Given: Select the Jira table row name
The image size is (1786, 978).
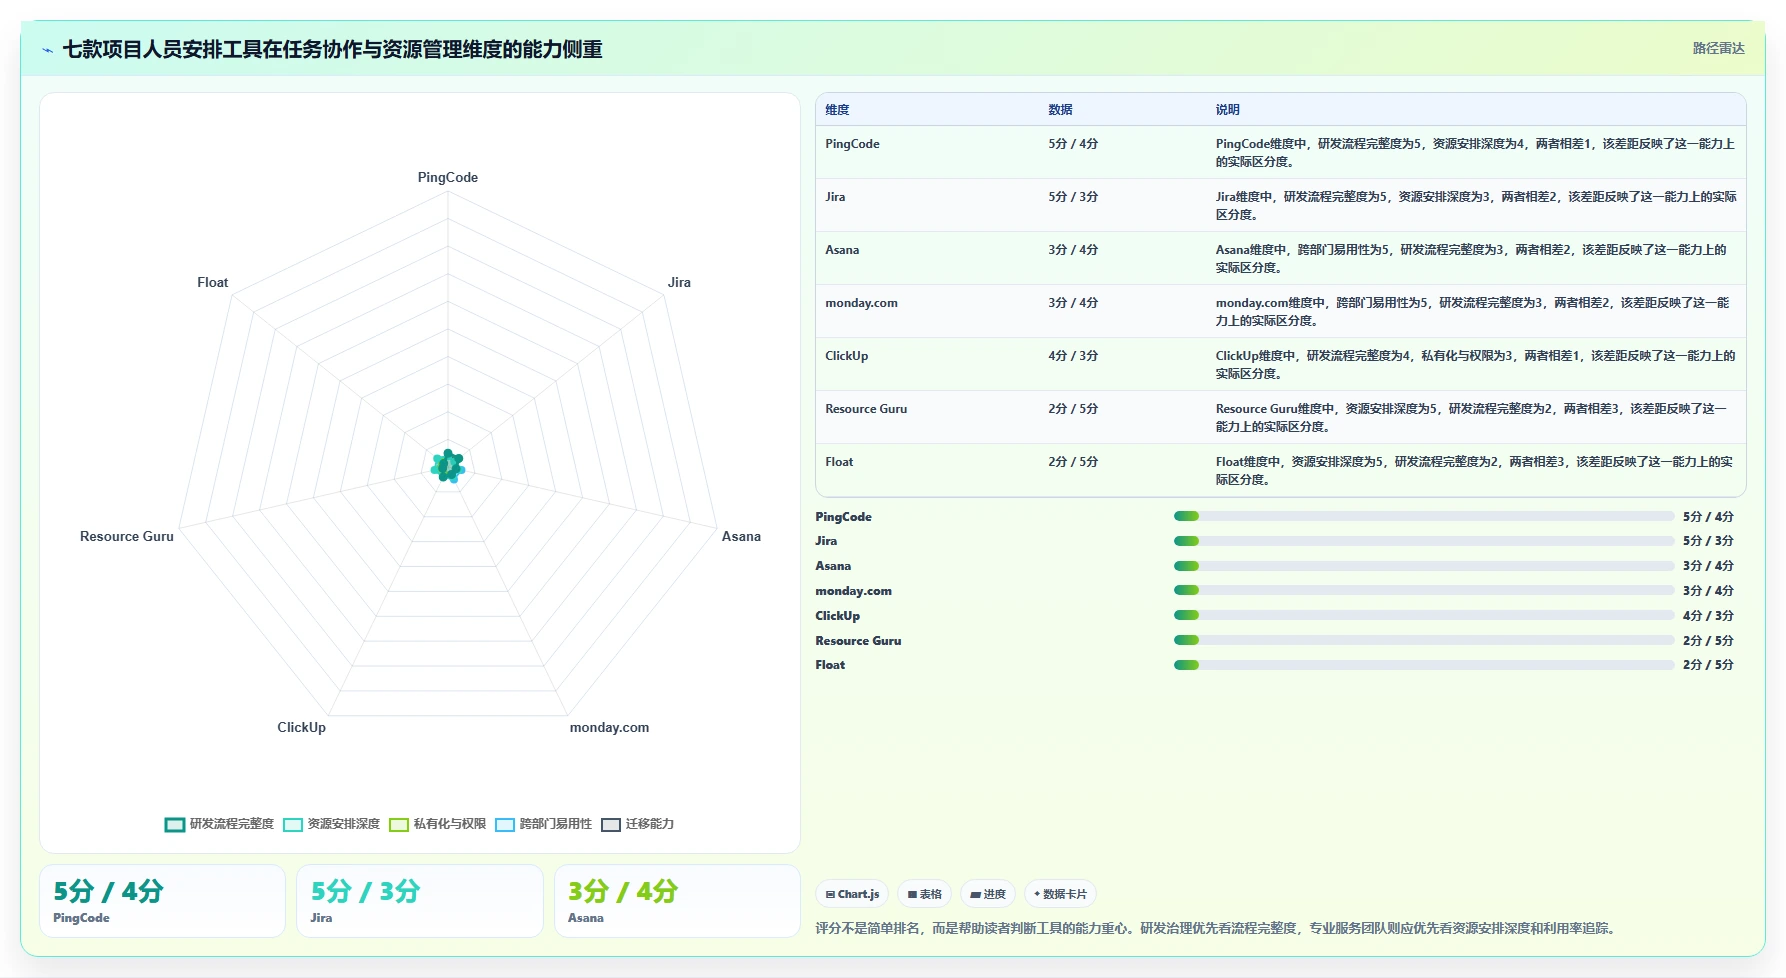Looking at the screenshot, I should tap(835, 197).
